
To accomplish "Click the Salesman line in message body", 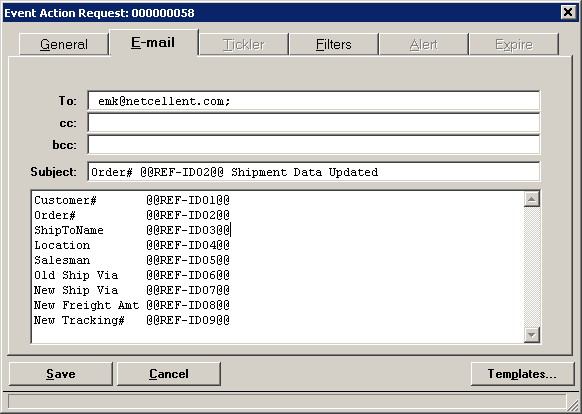I will (x=132, y=260).
